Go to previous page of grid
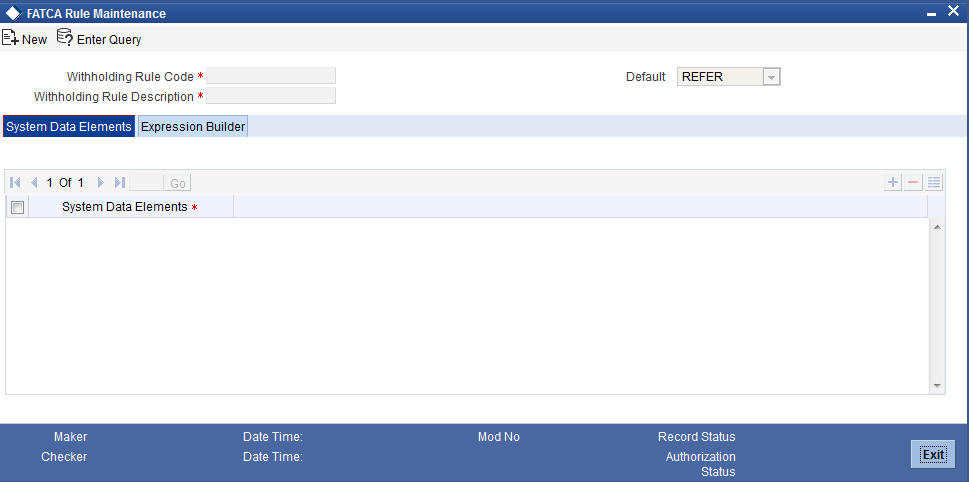Screen dimensions: 969x482 34,183
